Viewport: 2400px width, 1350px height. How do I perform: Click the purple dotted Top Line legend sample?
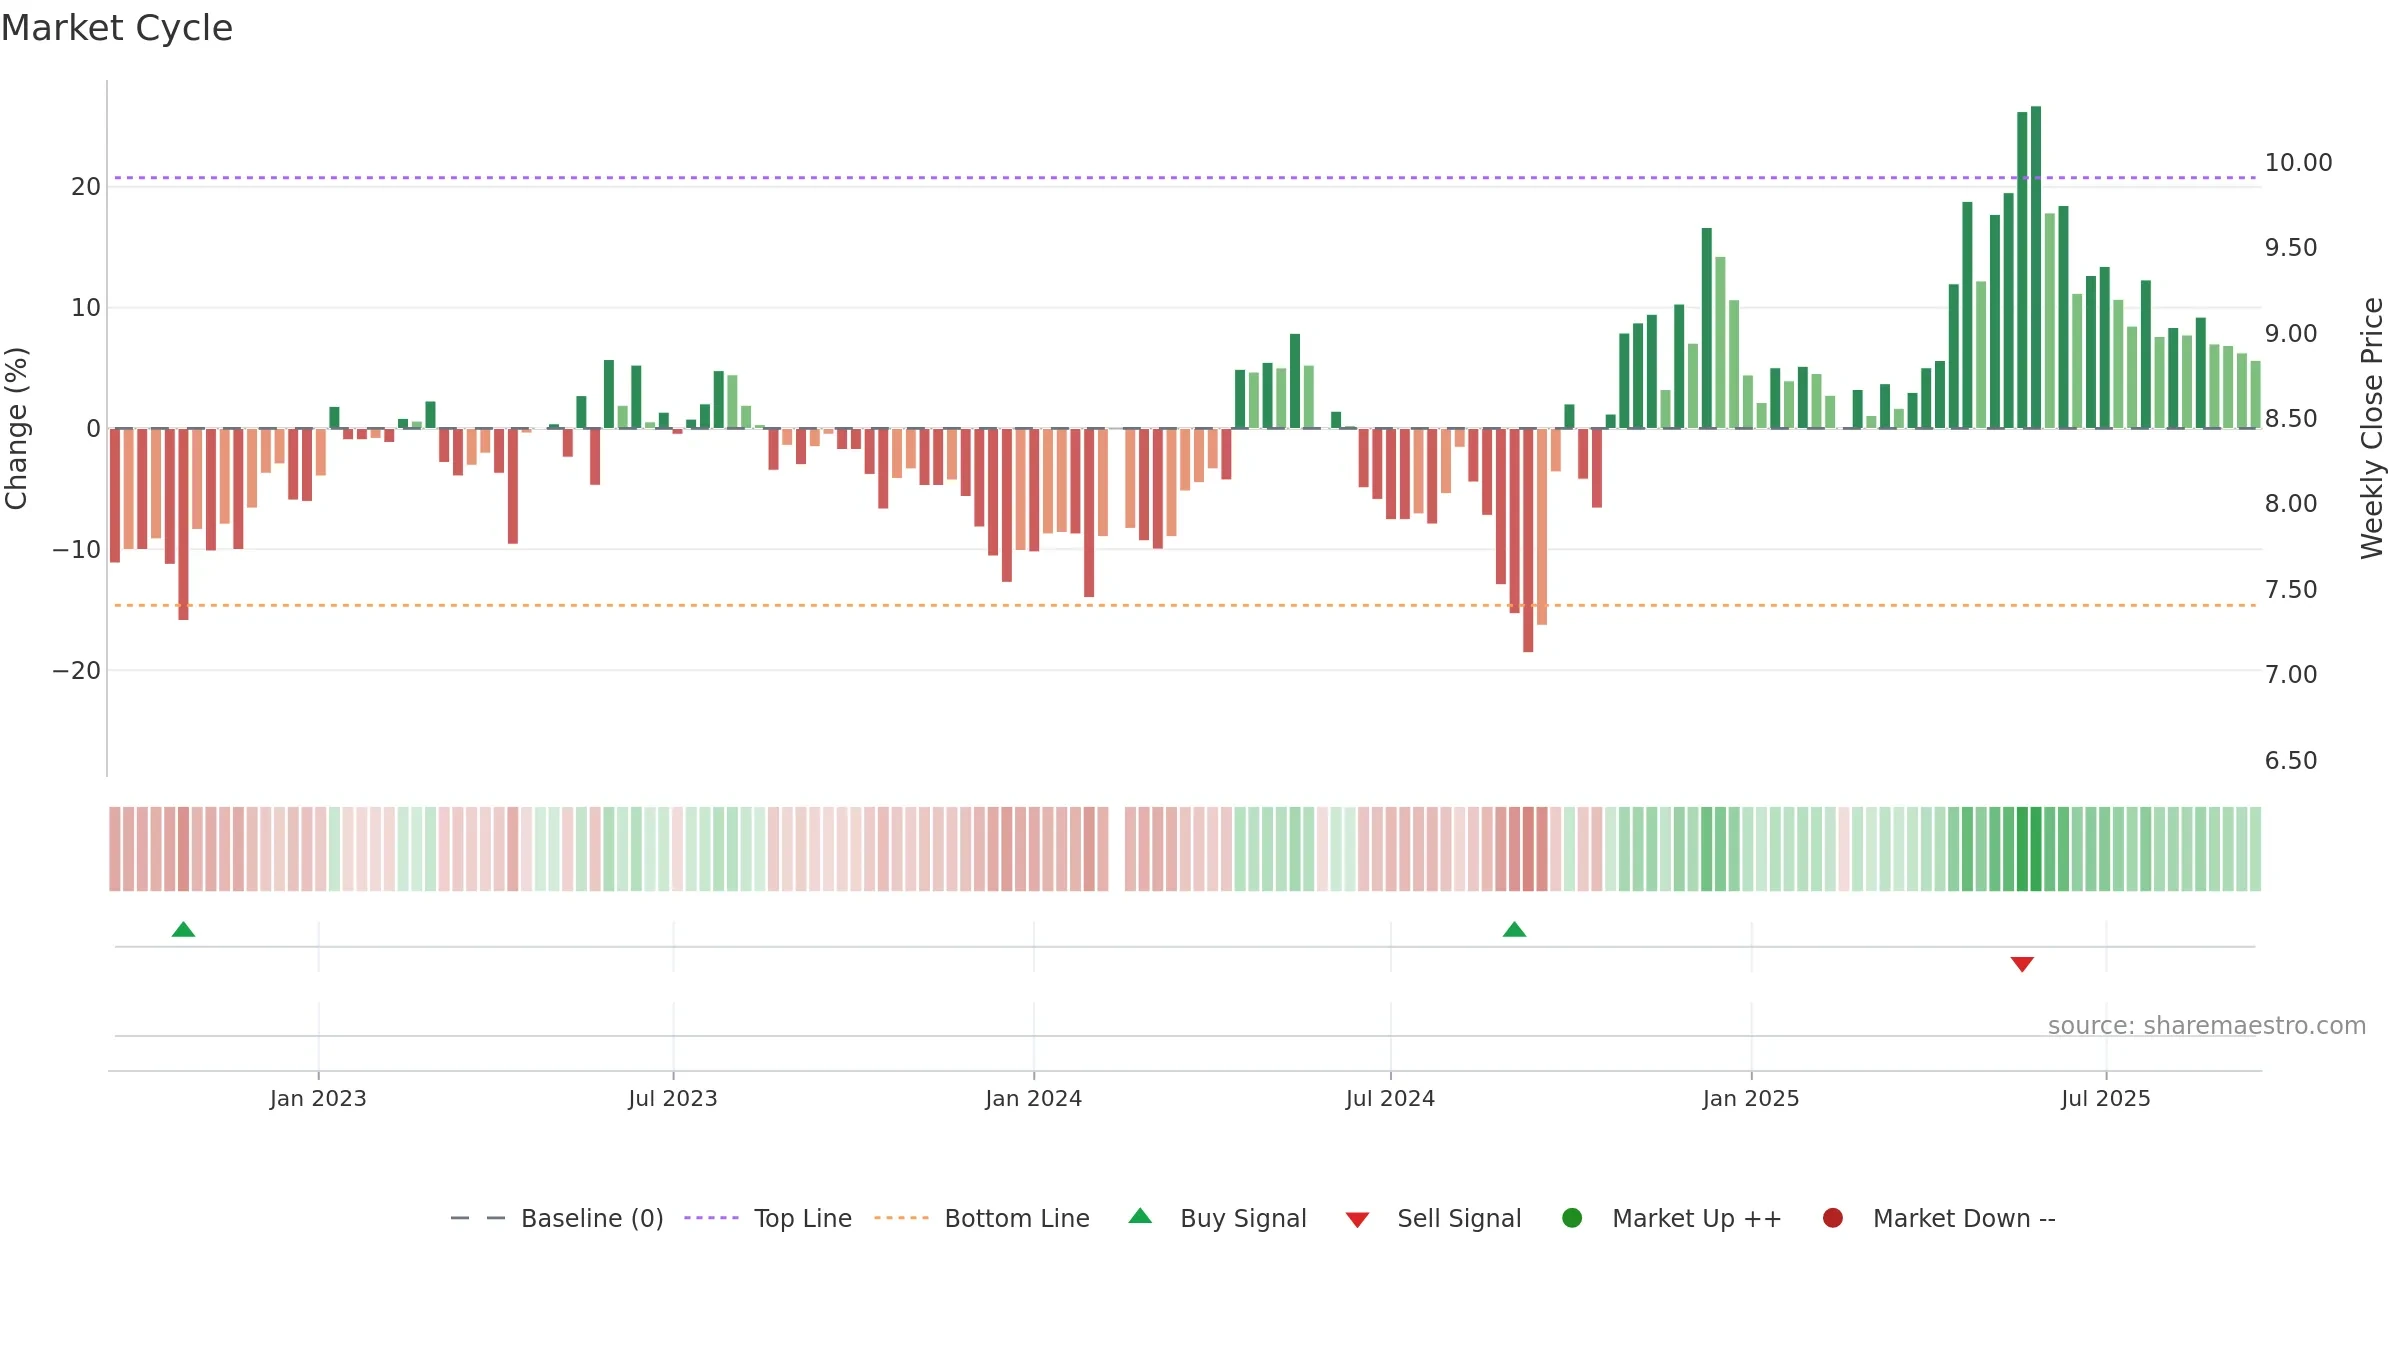[711, 1218]
